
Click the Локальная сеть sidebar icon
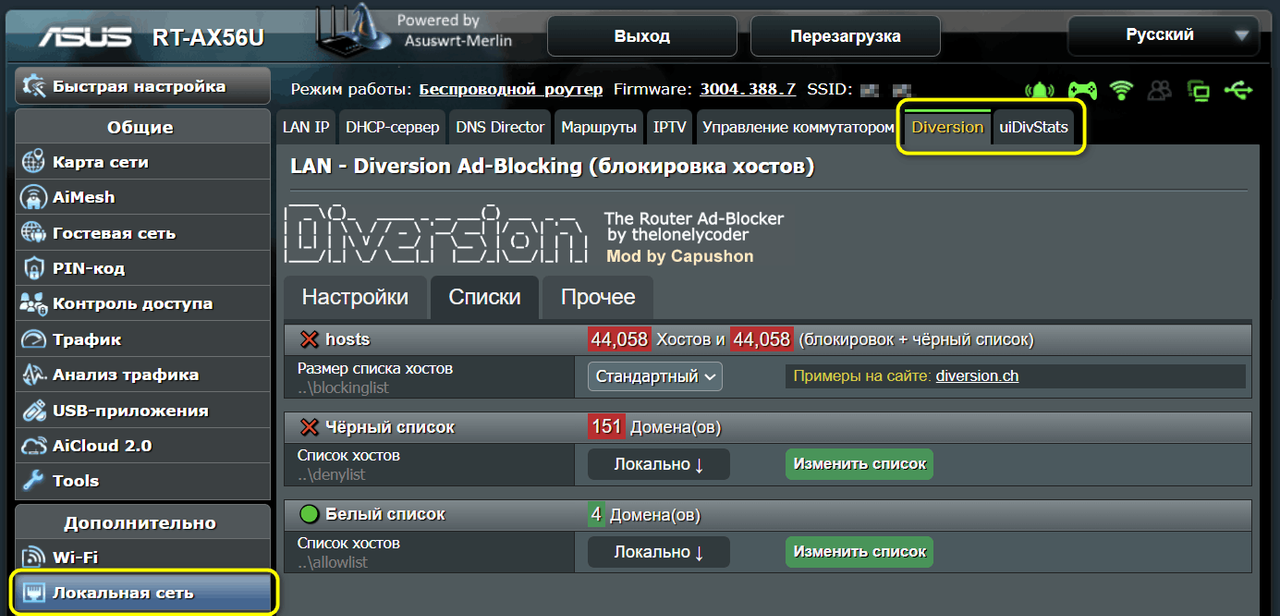34,593
